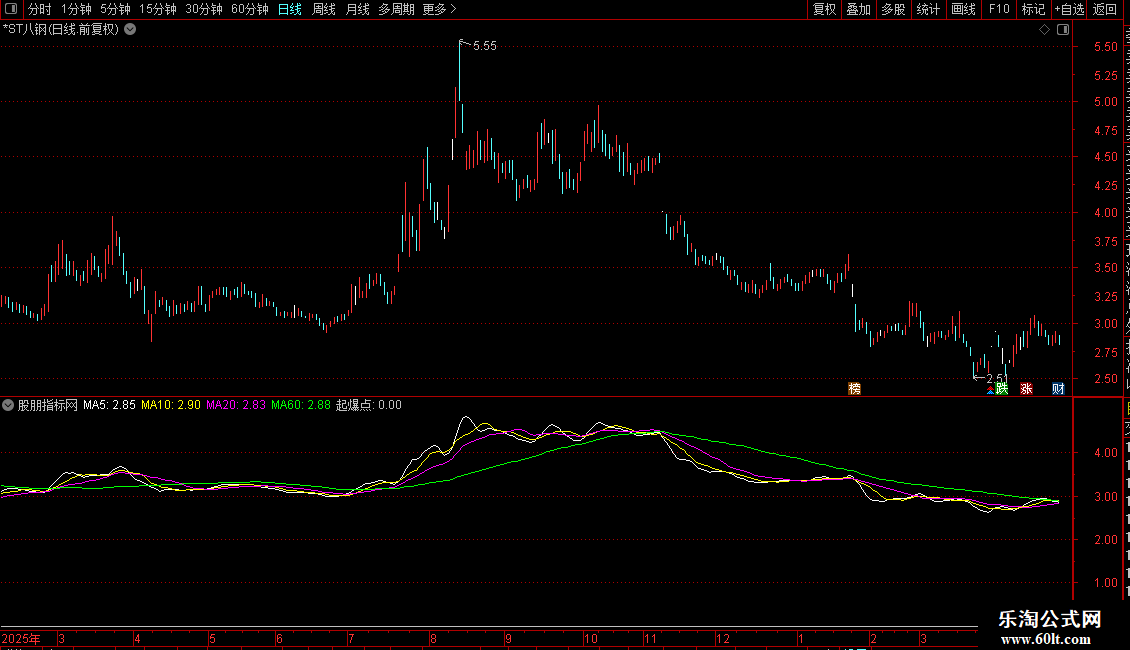1130x650 pixels.
Task: Toggle the right info panel icon
Action: 1063,30
